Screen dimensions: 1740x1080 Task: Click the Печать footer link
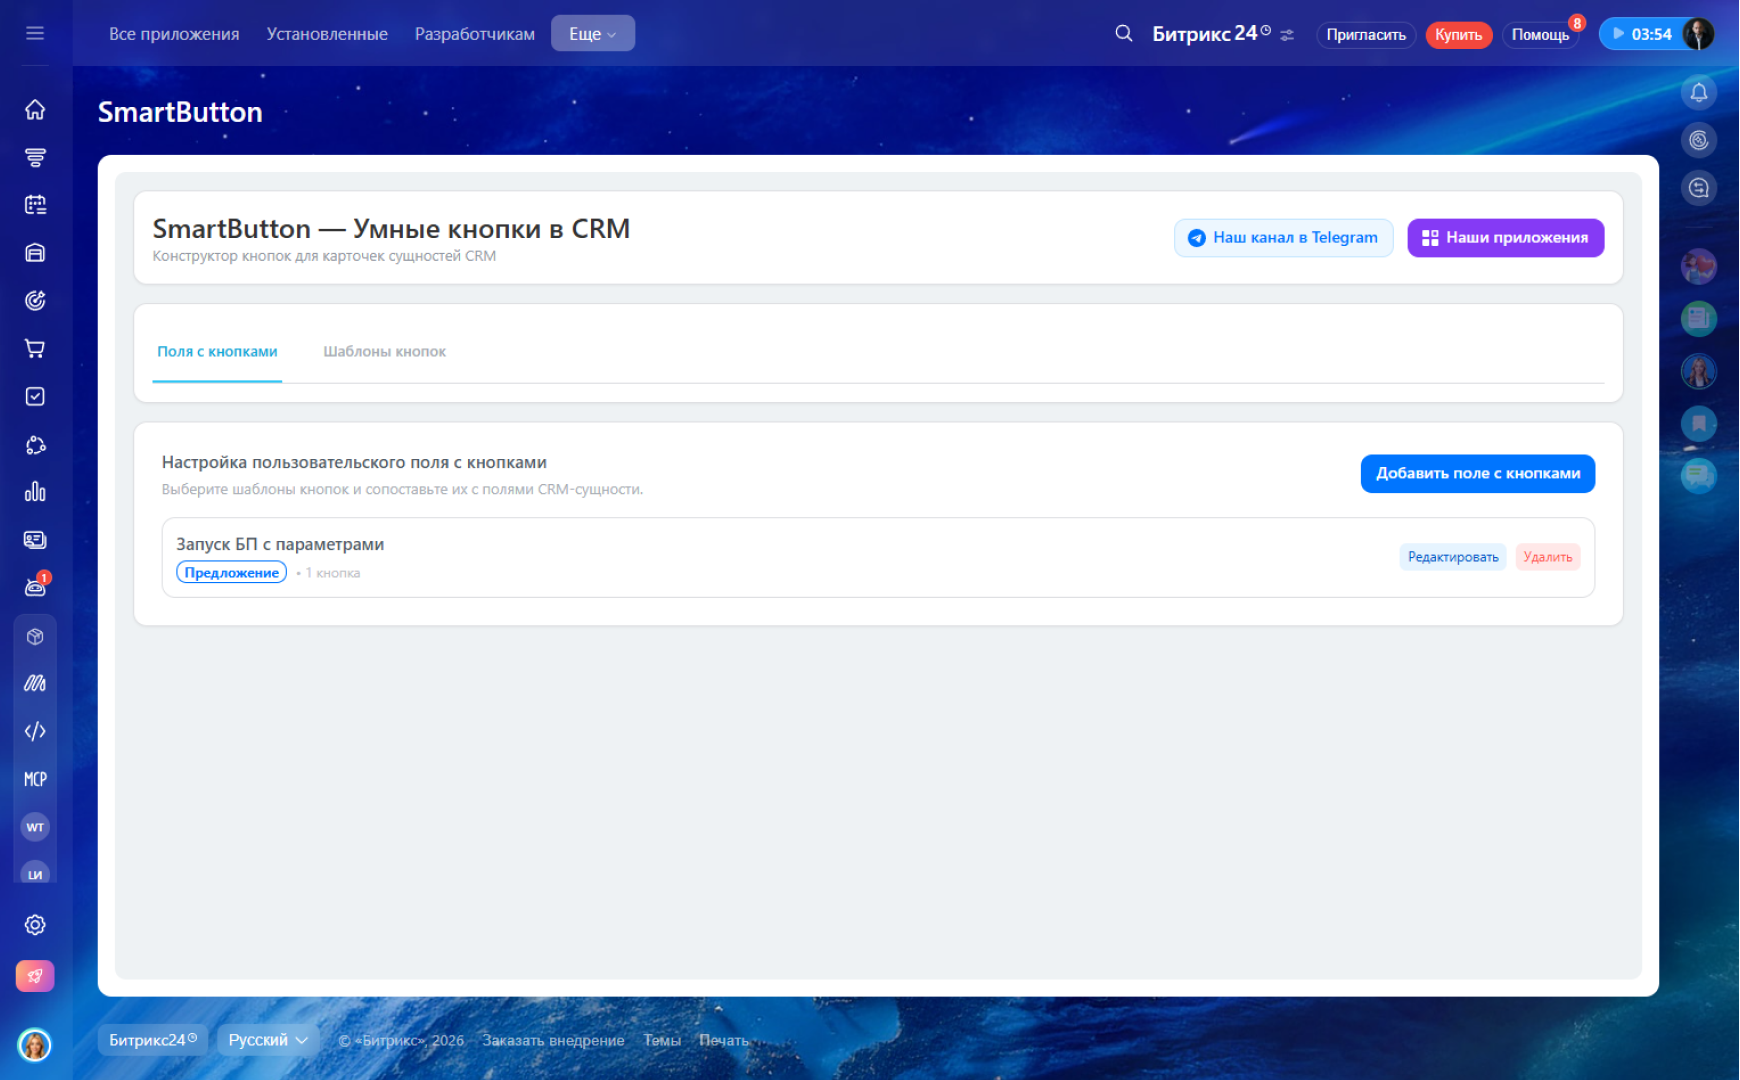[724, 1041]
